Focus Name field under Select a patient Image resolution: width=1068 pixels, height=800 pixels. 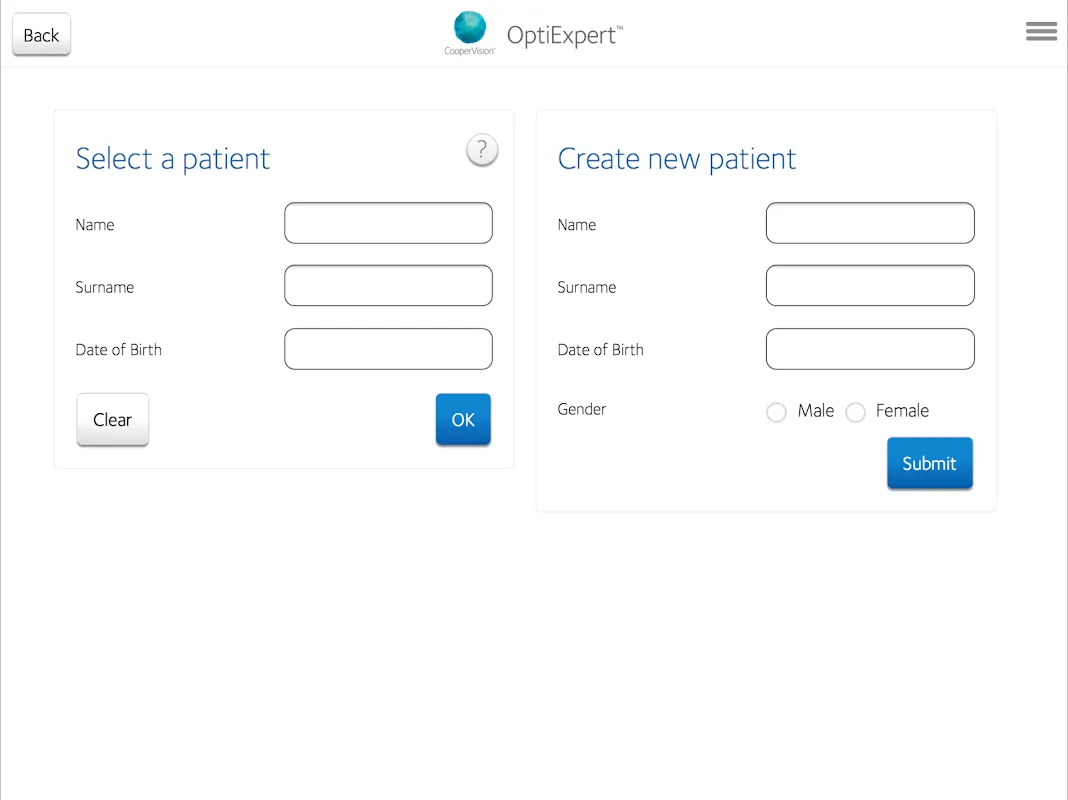click(388, 223)
